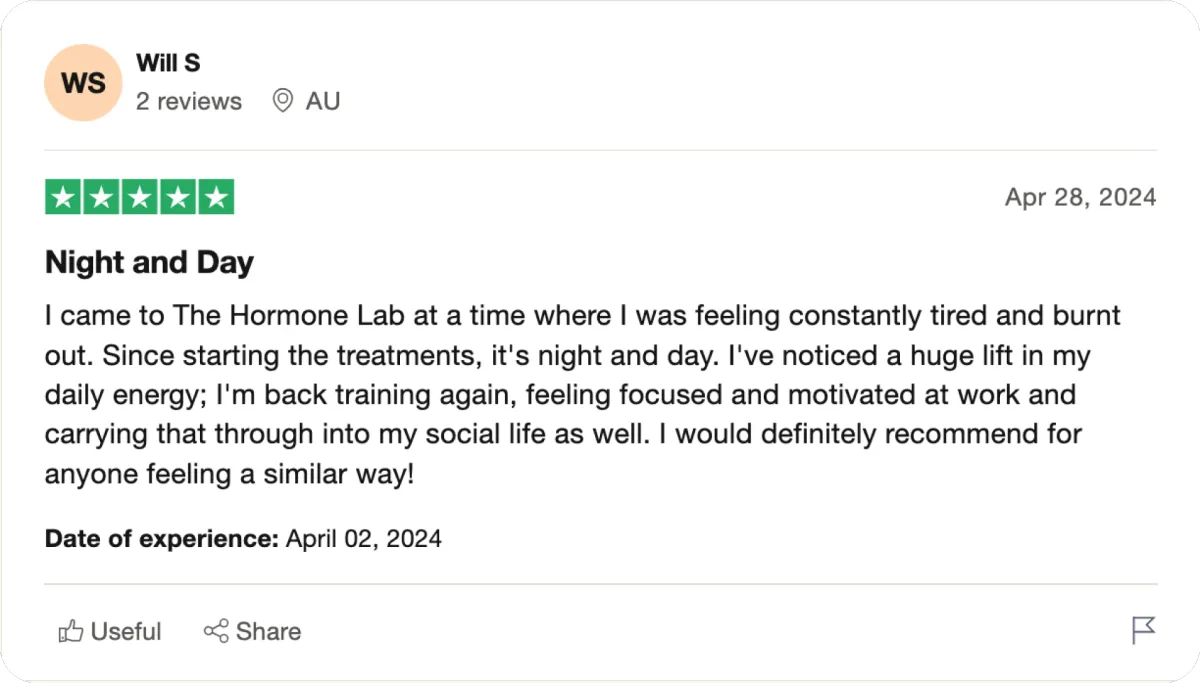
Task: Click the Share network icon
Action: coord(216,631)
